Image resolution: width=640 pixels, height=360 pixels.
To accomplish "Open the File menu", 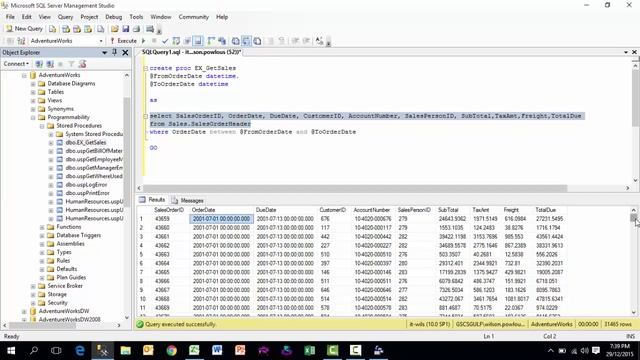I will [10, 17].
